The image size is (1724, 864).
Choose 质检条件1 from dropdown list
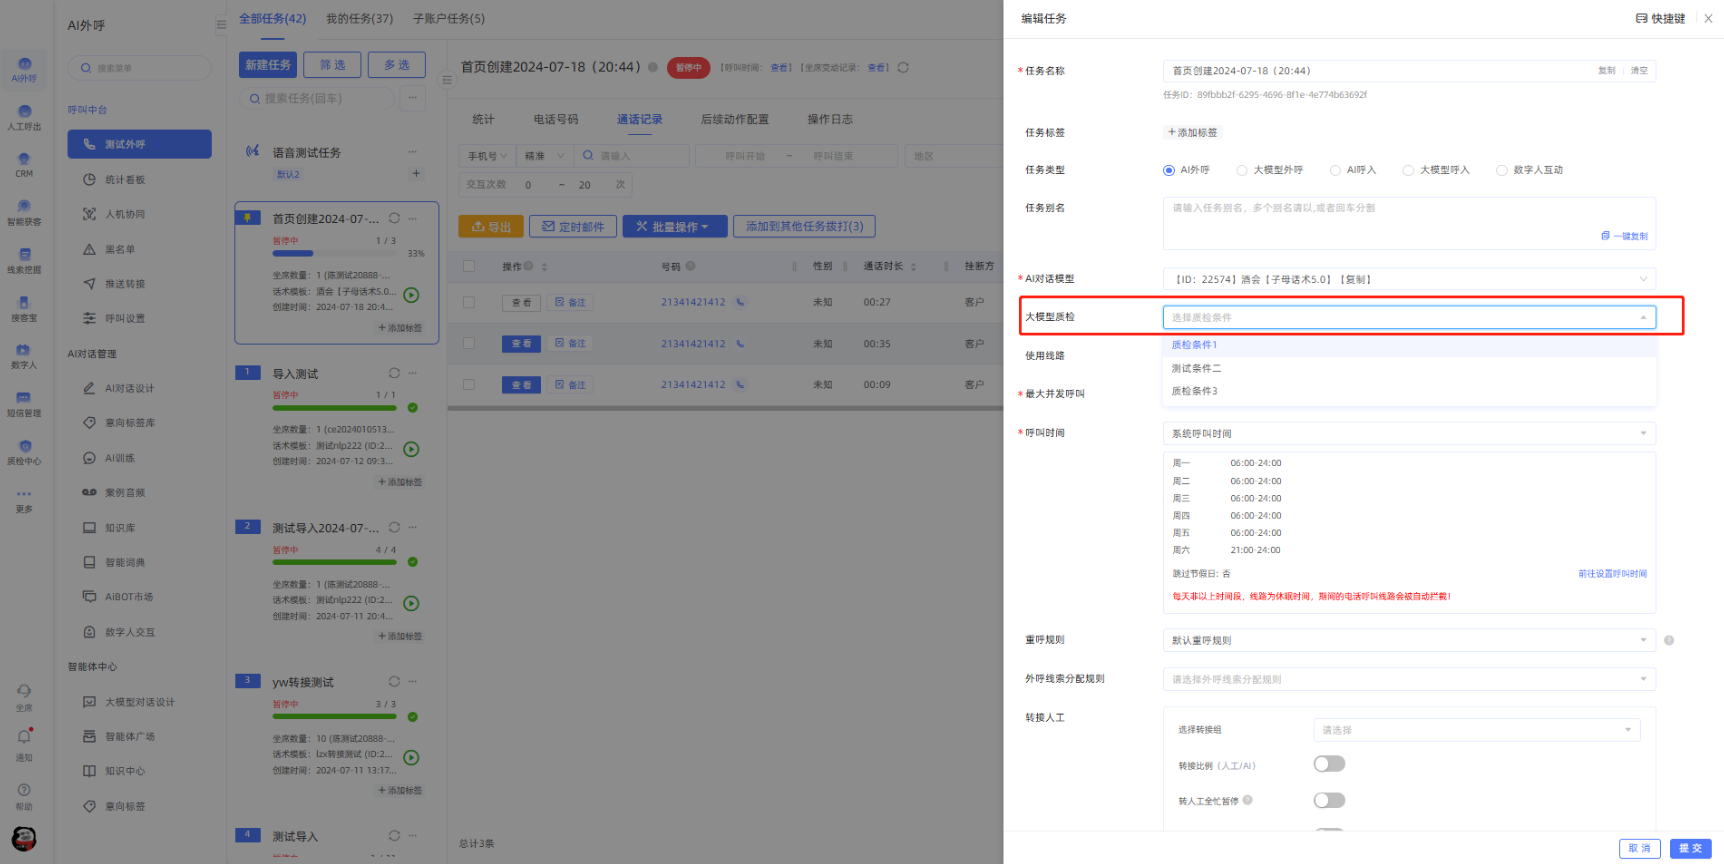pyautogui.click(x=1195, y=345)
